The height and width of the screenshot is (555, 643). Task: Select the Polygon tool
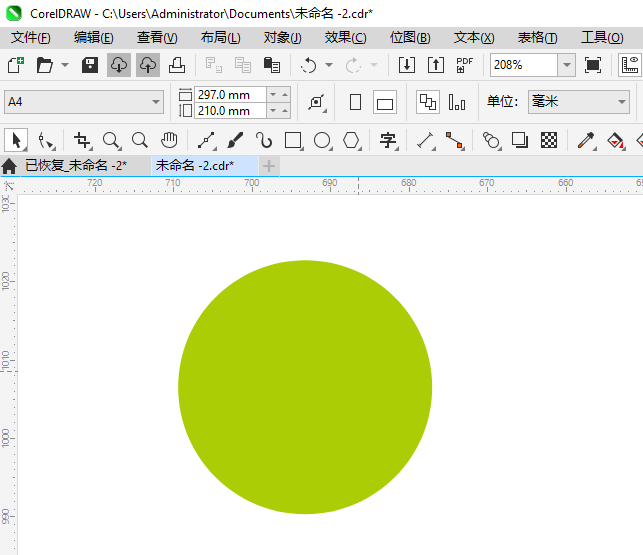click(351, 140)
